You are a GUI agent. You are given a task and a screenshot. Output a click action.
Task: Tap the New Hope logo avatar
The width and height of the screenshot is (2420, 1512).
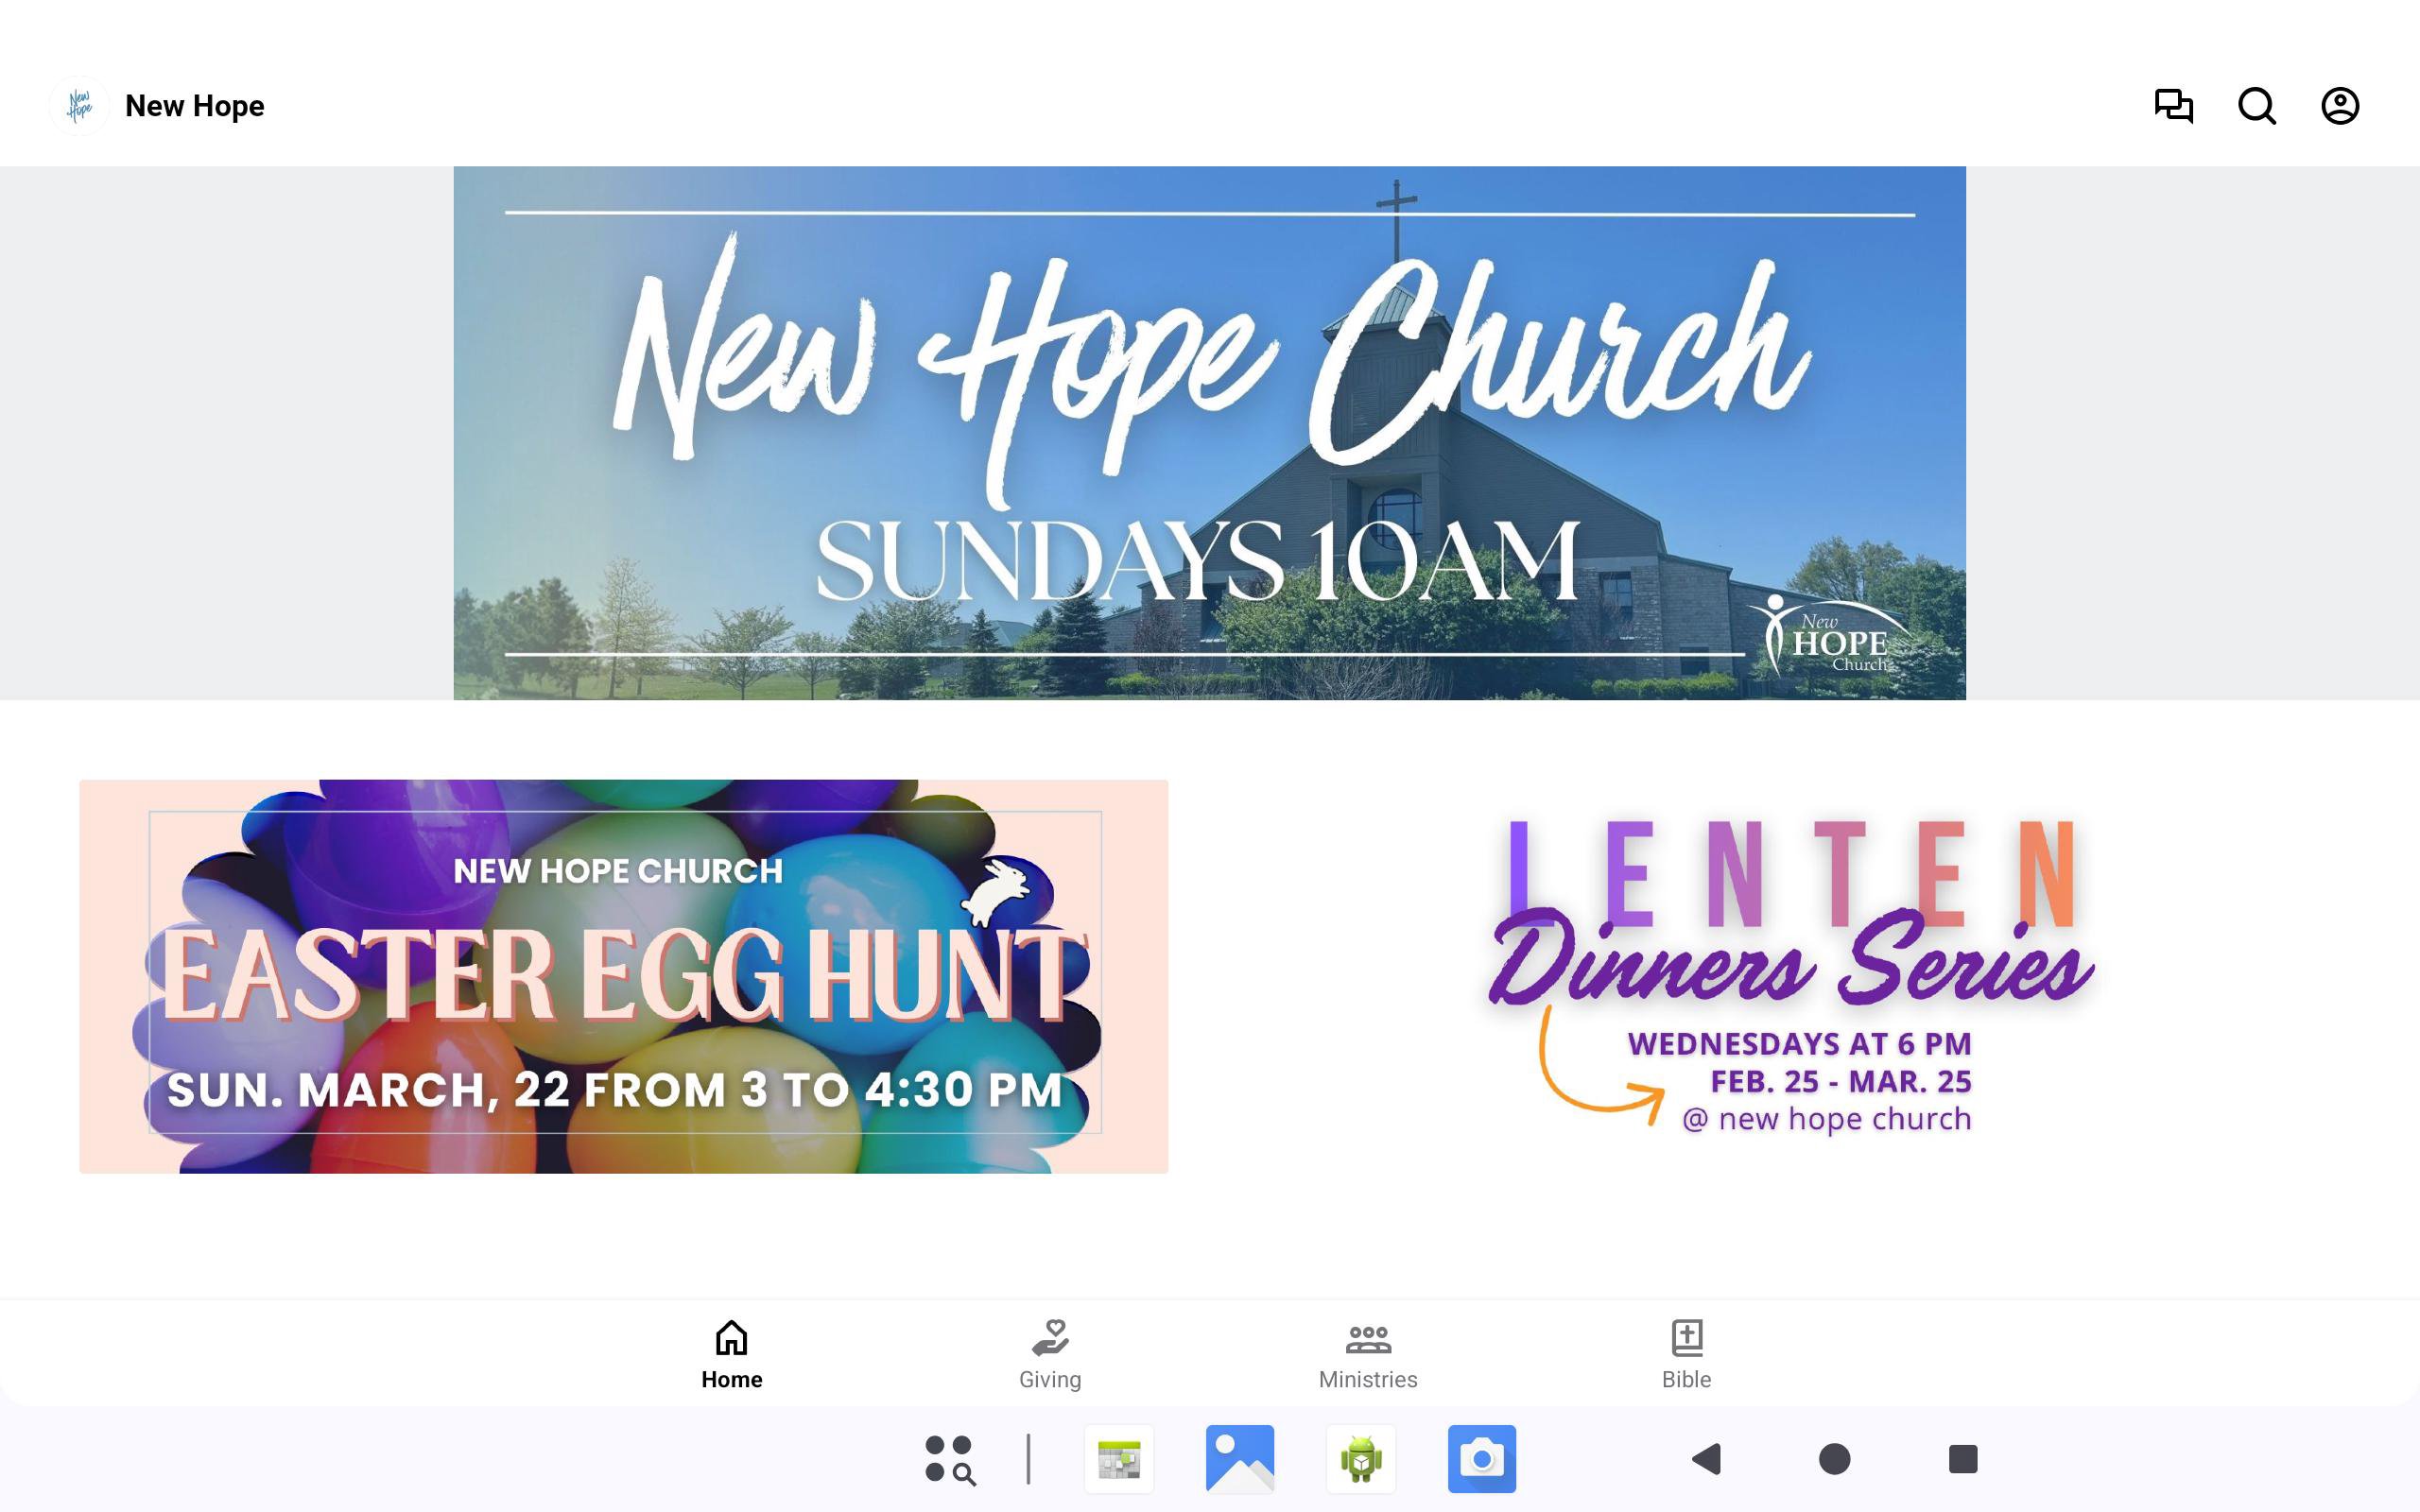pyautogui.click(x=79, y=106)
